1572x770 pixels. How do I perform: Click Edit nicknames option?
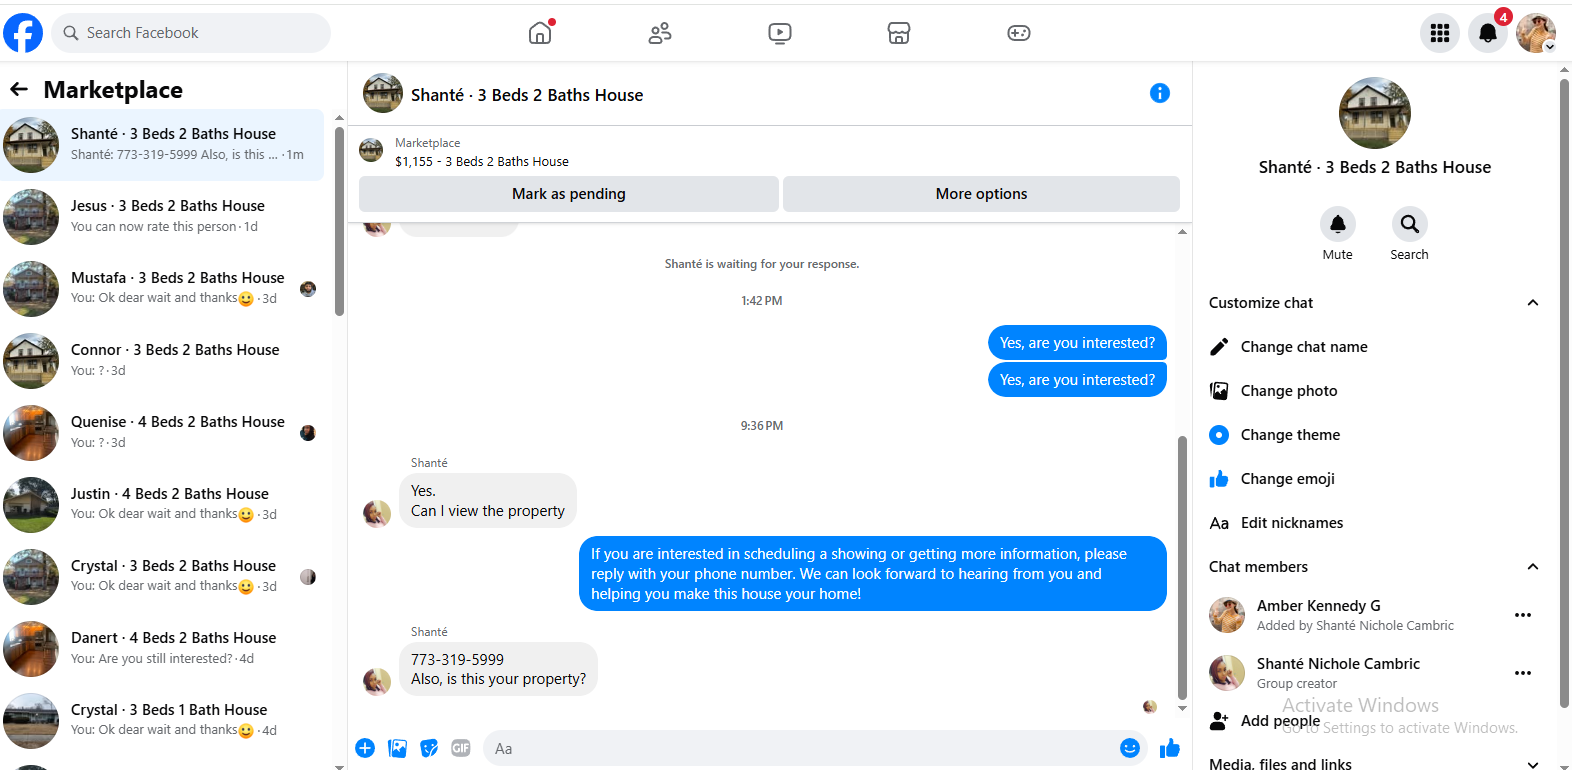pos(1374,523)
